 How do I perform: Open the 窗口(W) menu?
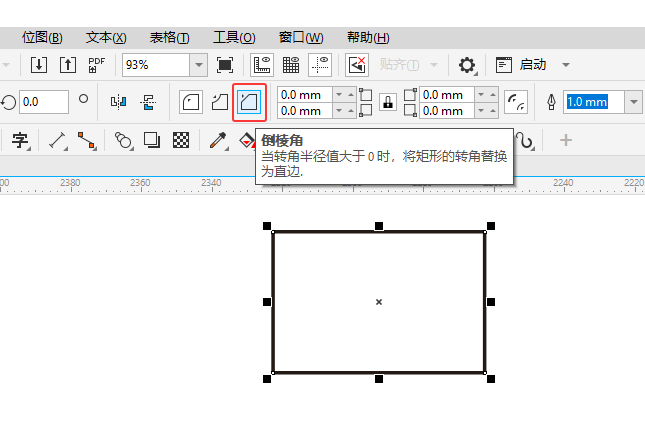(x=301, y=38)
